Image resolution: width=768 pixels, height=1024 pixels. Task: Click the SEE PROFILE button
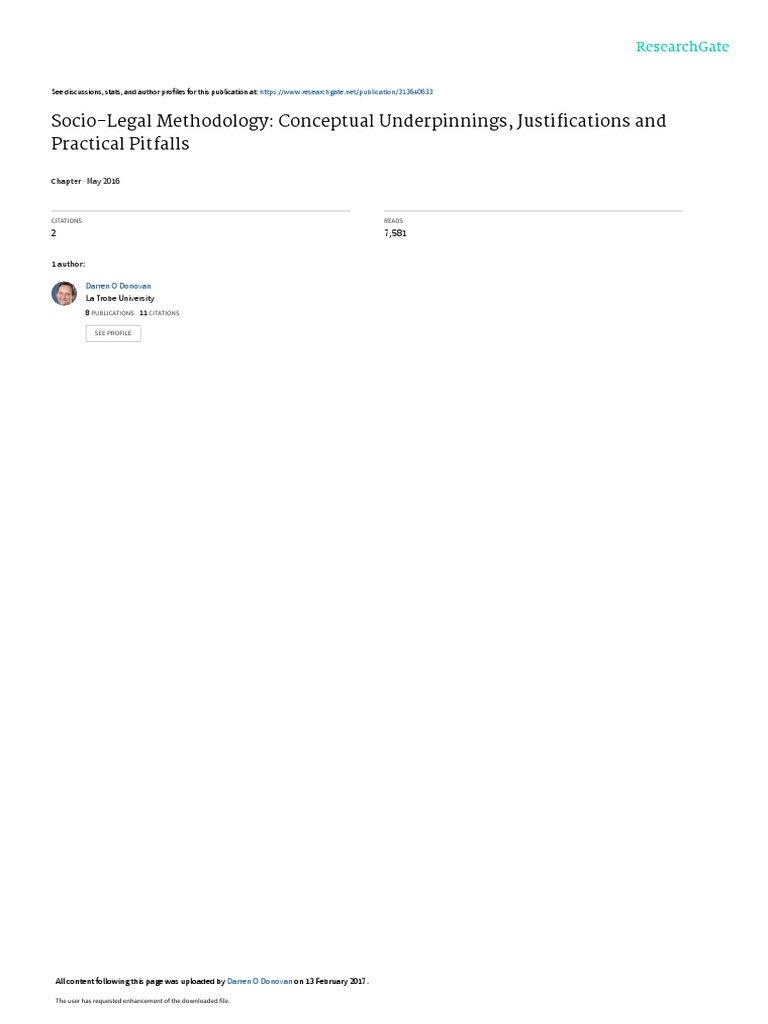(113, 333)
